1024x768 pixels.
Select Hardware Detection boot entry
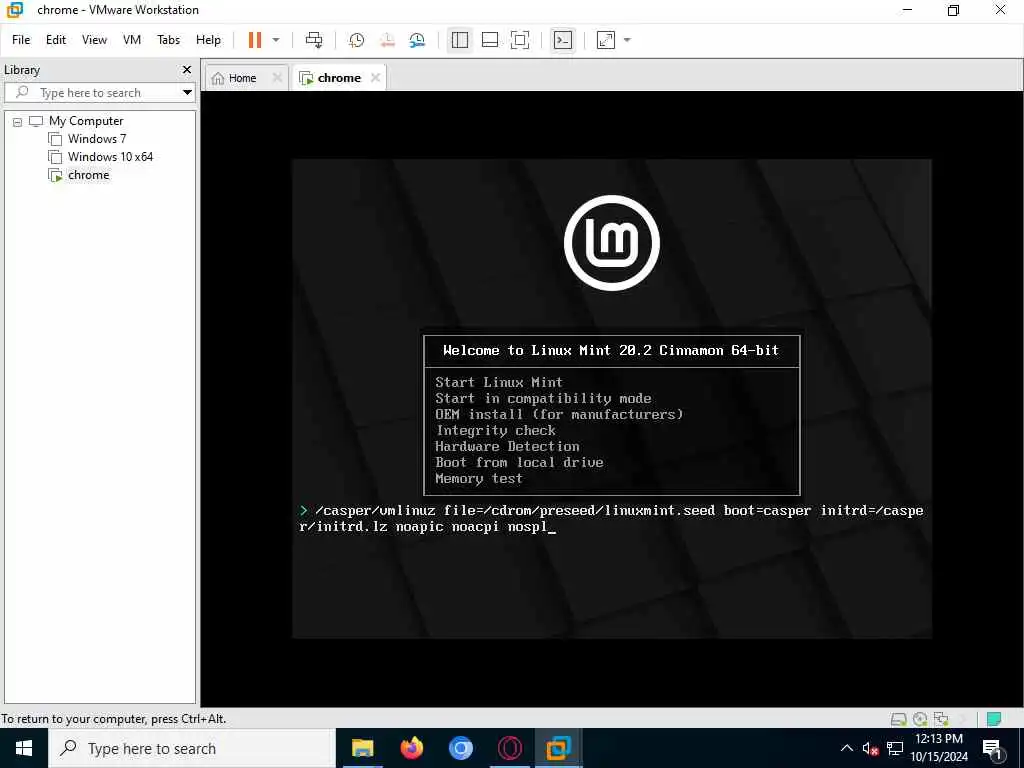point(507,446)
